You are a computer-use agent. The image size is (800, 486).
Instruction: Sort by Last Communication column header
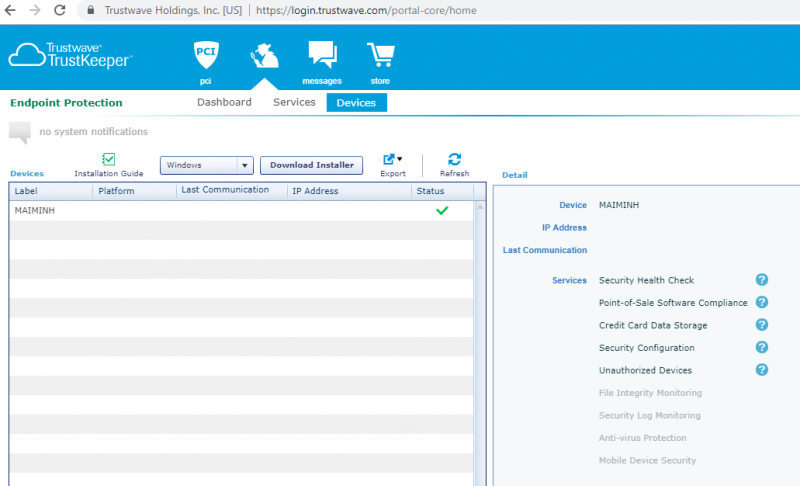[230, 190]
